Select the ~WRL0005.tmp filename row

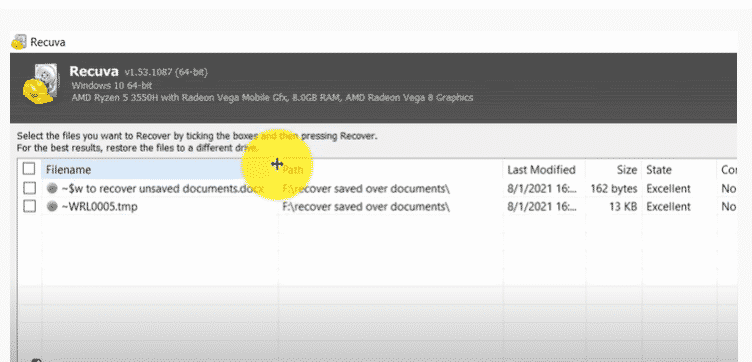(x=100, y=207)
